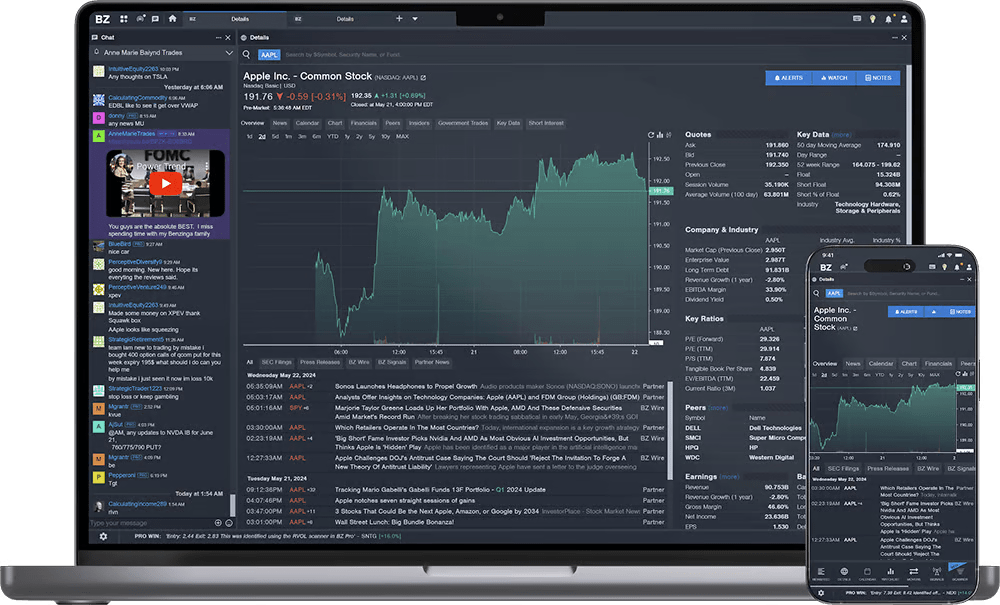
Task: Open Signals icon on phone bottom bar
Action: tap(936, 574)
